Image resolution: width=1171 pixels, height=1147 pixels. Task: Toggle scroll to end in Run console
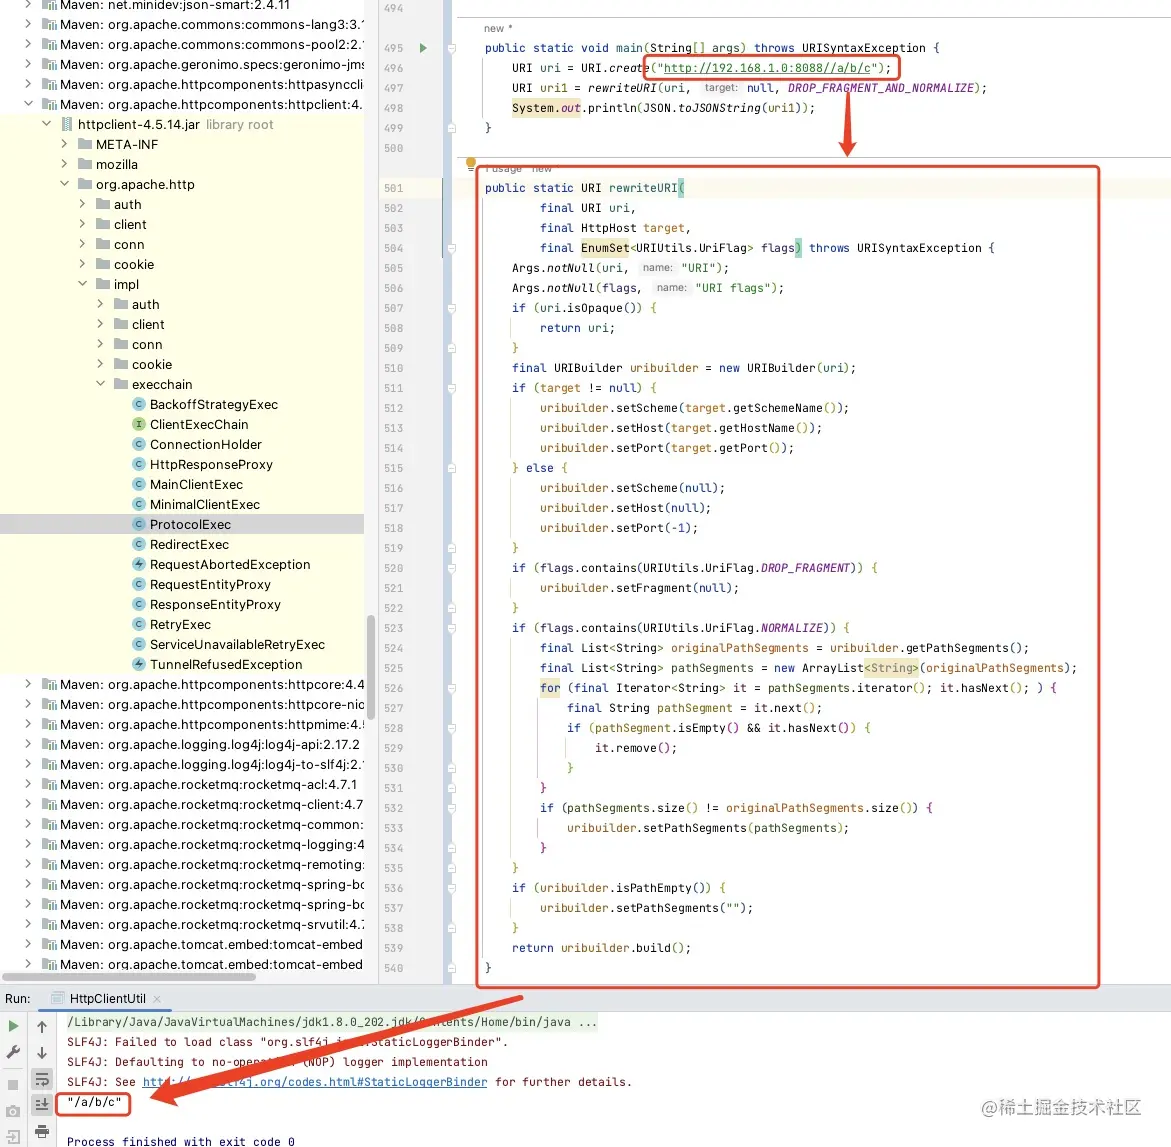[x=42, y=1104]
